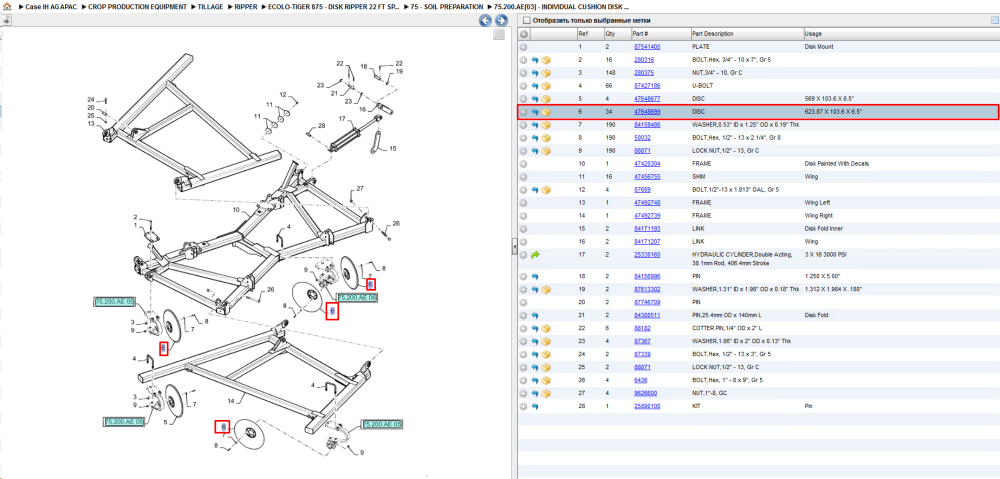Select circle icon for PLATE row
The width and height of the screenshot is (1000, 479).
tap(524, 47)
